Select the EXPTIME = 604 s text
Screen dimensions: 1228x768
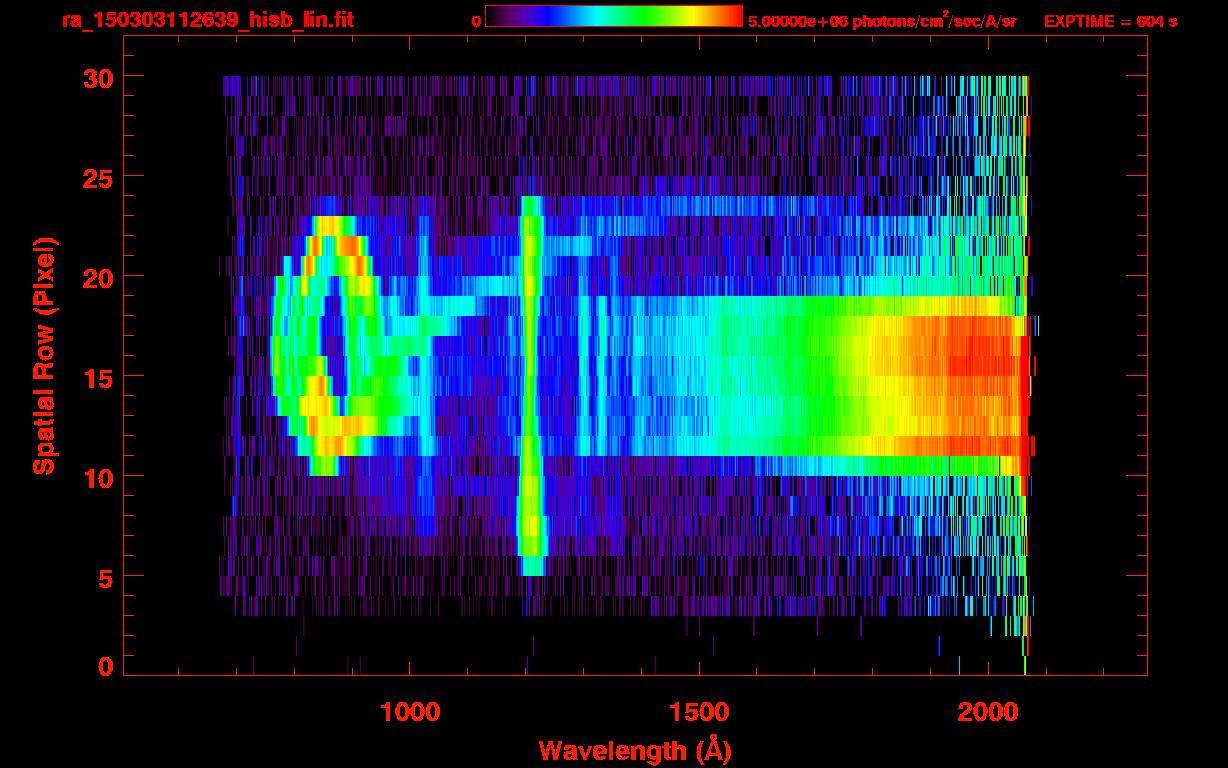pos(1110,20)
